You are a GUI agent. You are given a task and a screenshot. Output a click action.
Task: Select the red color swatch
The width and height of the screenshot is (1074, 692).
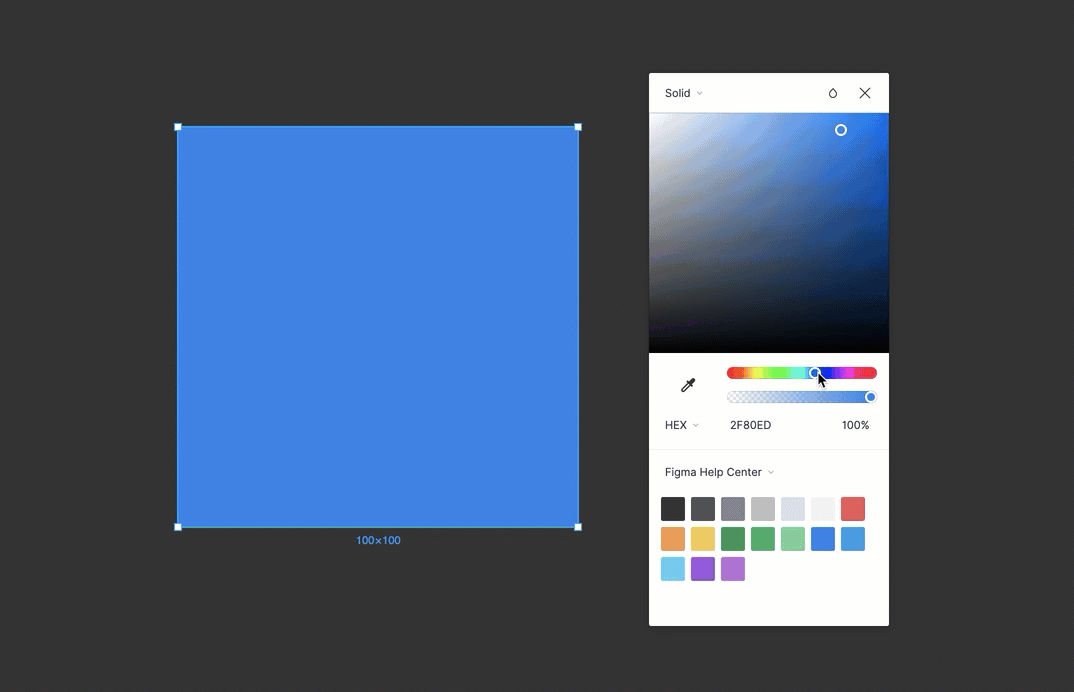[x=853, y=509]
